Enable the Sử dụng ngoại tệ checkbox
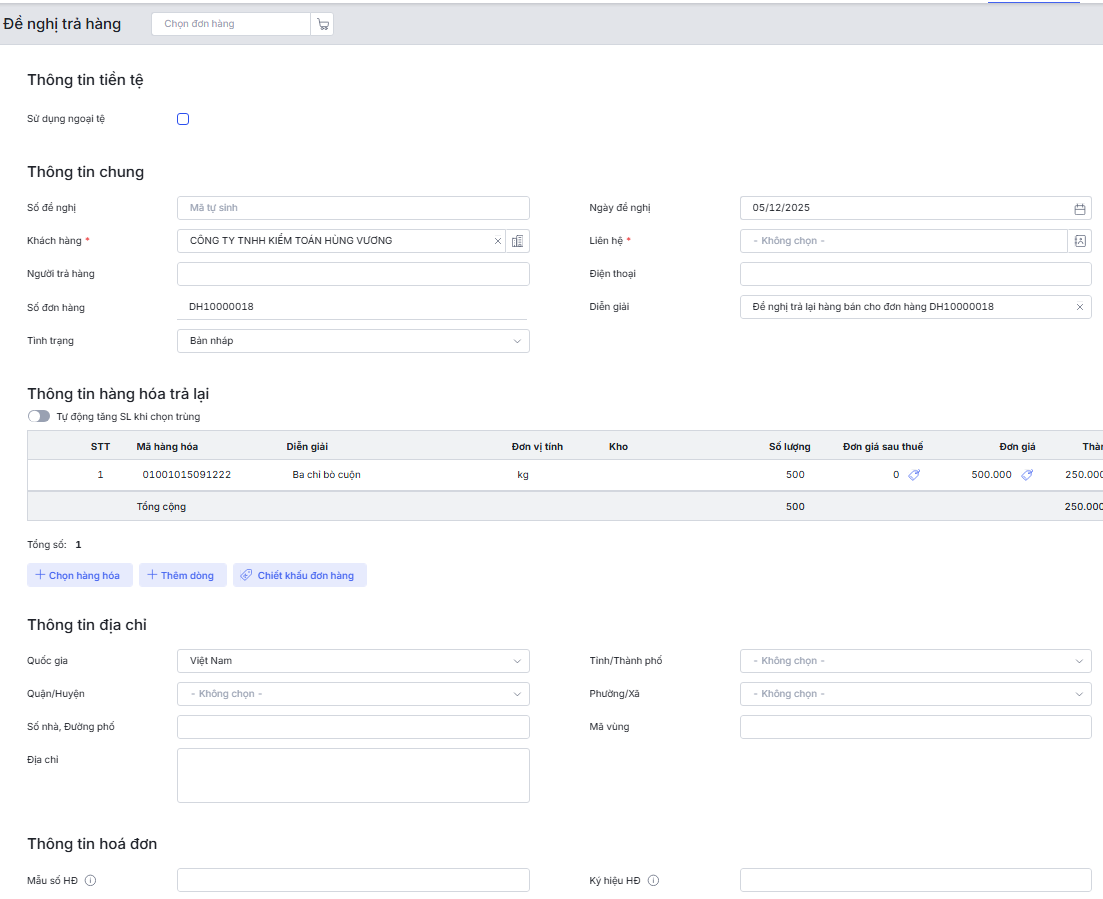1103x899 pixels. coord(183,119)
